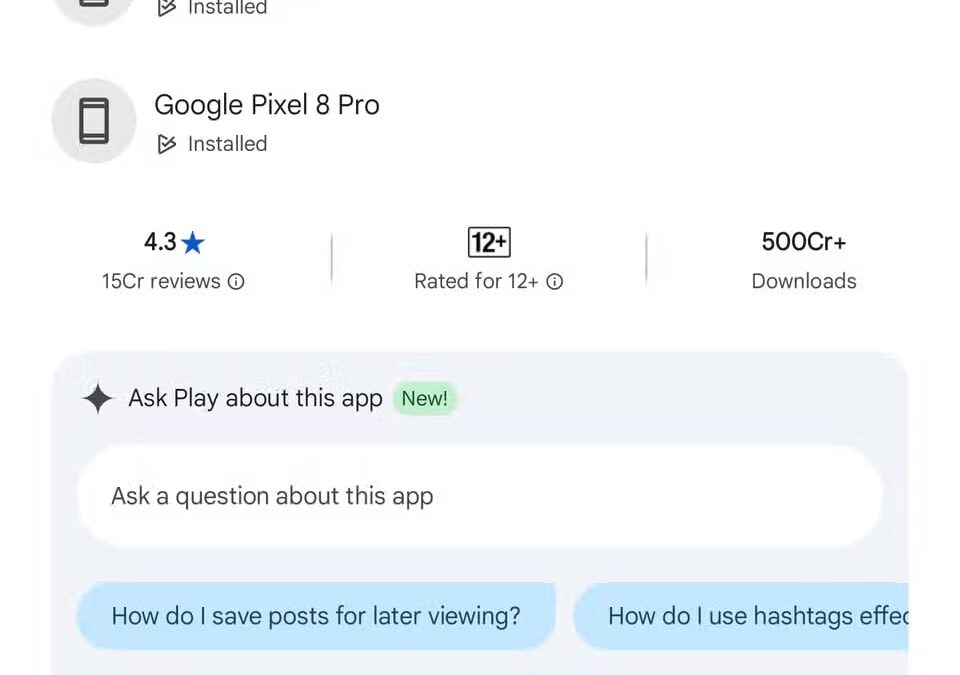Click the Rated for 12+ info icon
Viewport: 960px width, 675px height.
coord(554,282)
